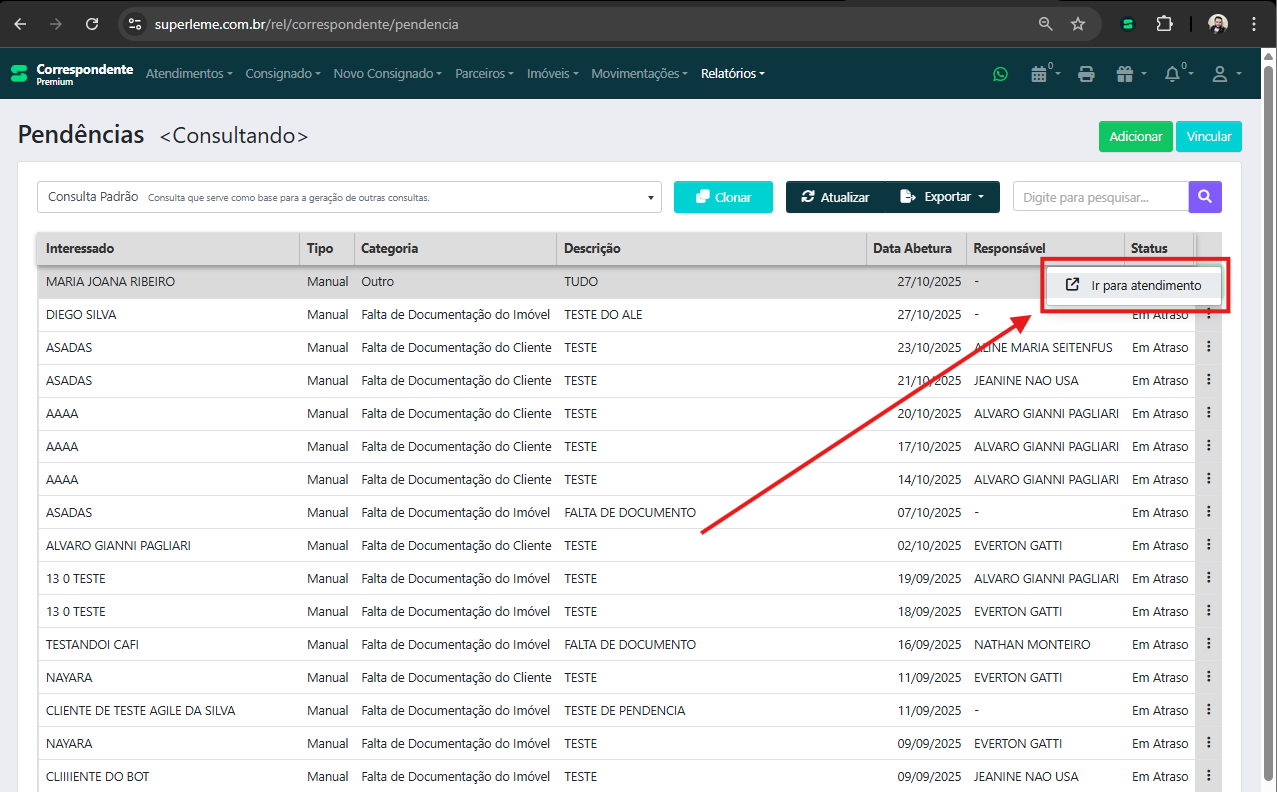
Task: Select Ir para atendimento context option
Action: tap(1135, 285)
